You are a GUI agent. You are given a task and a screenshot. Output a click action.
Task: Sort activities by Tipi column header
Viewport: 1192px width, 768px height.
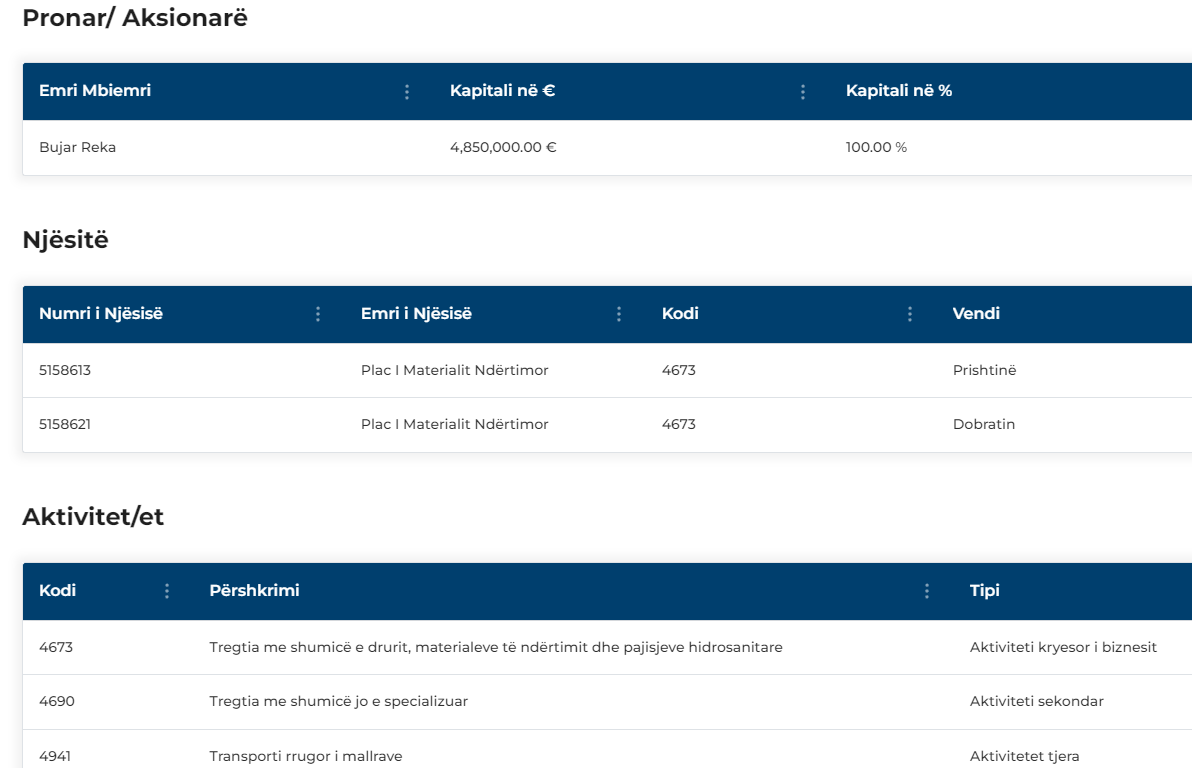click(x=984, y=591)
